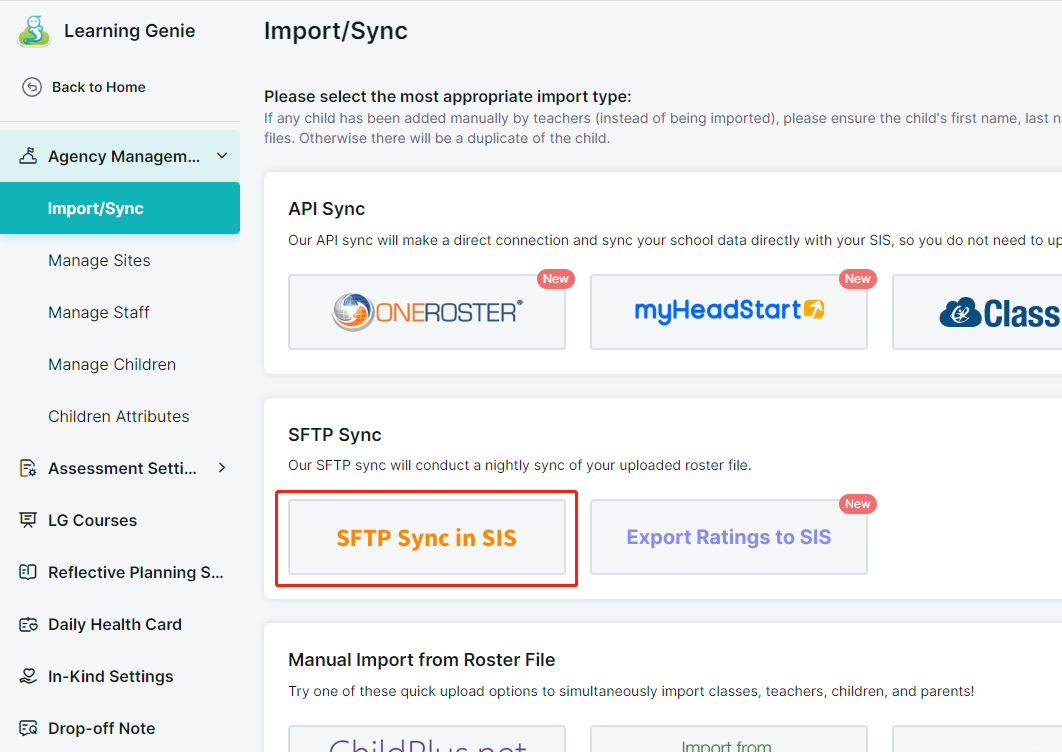Open the Import/Sync menu item
This screenshot has height=752, width=1062.
(x=120, y=208)
